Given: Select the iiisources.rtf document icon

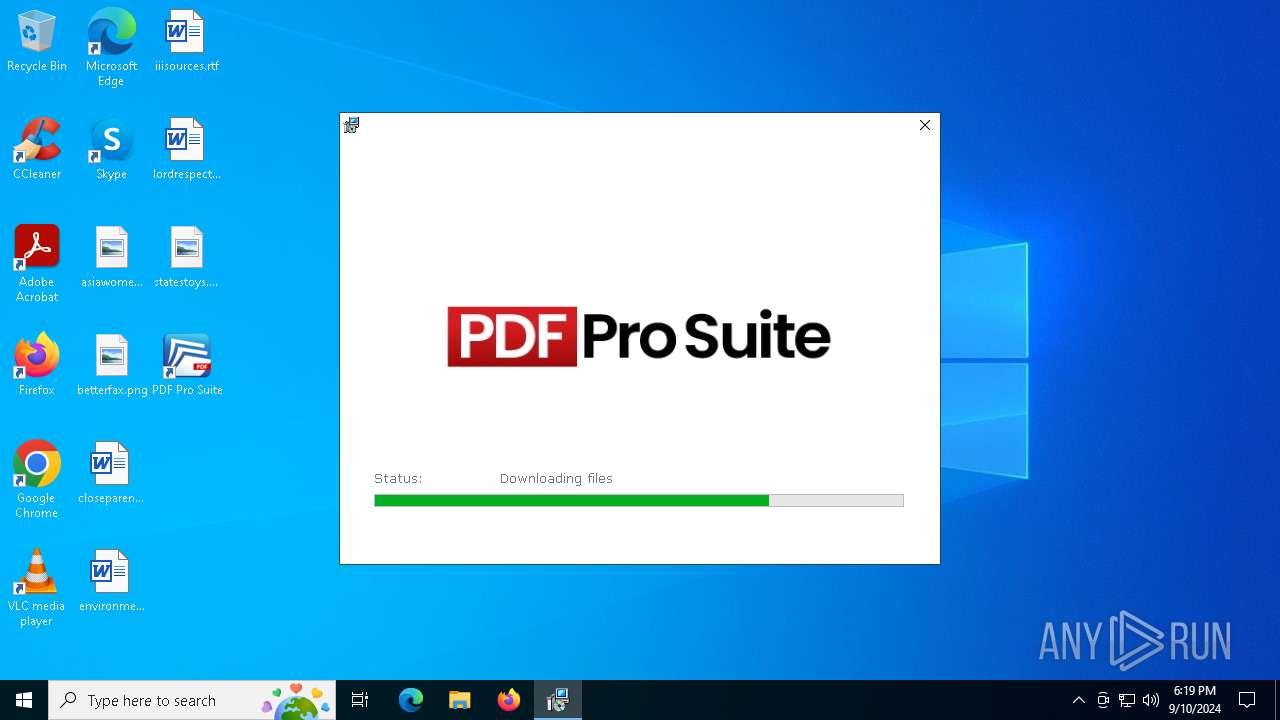Looking at the screenshot, I should (x=186, y=41).
